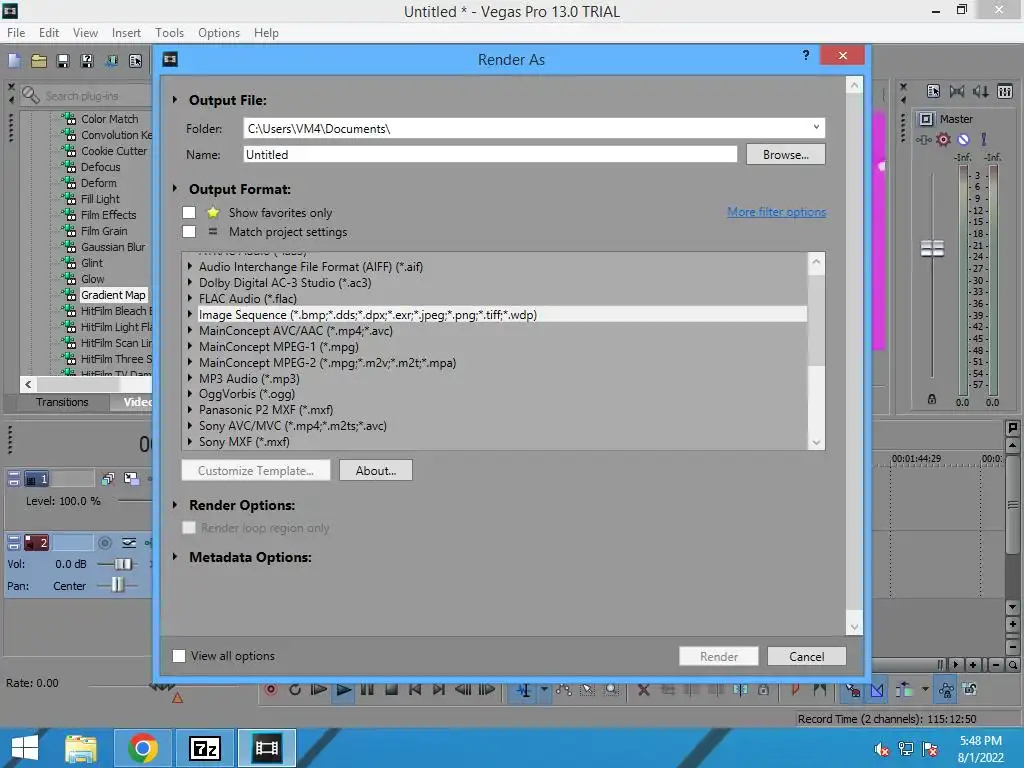Open the Master bus properties icon
This screenshot has width=1024, height=768.
pyautogui.click(x=933, y=91)
